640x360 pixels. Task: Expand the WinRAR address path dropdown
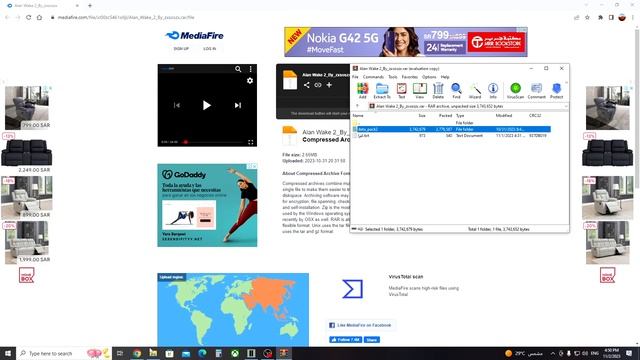[x=566, y=106]
